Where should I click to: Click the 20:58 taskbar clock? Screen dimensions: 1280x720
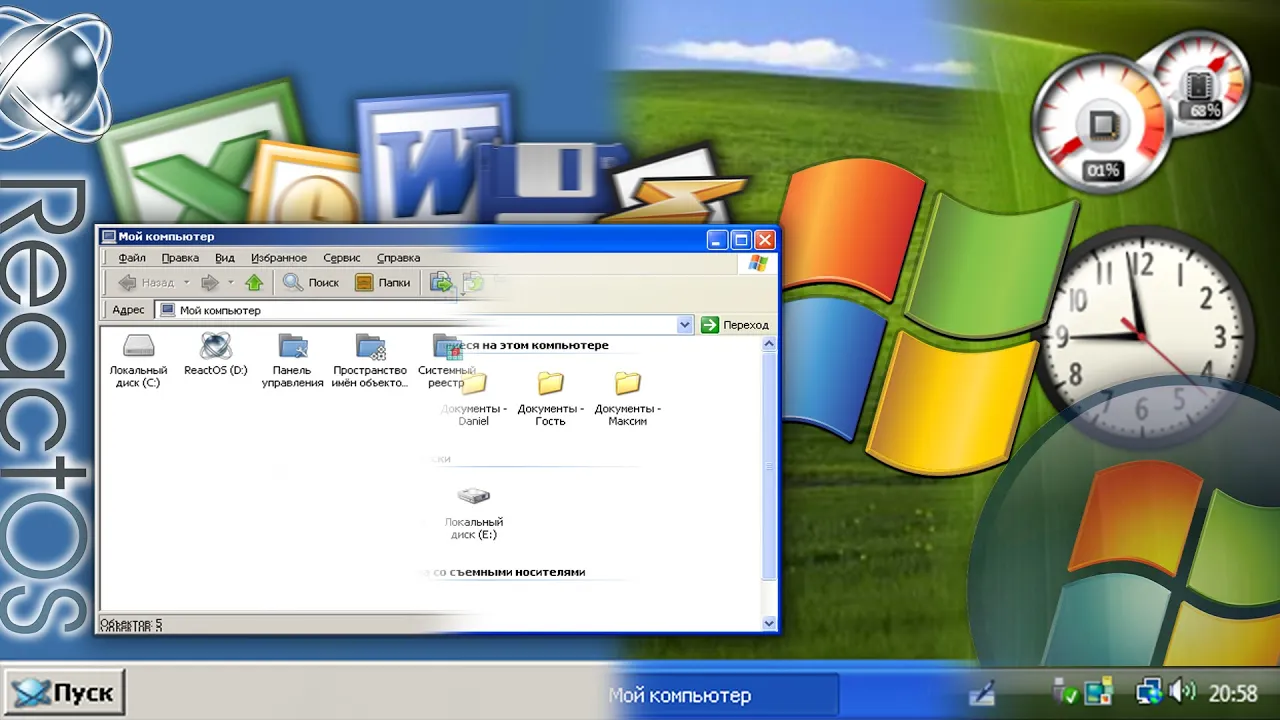[1232, 693]
